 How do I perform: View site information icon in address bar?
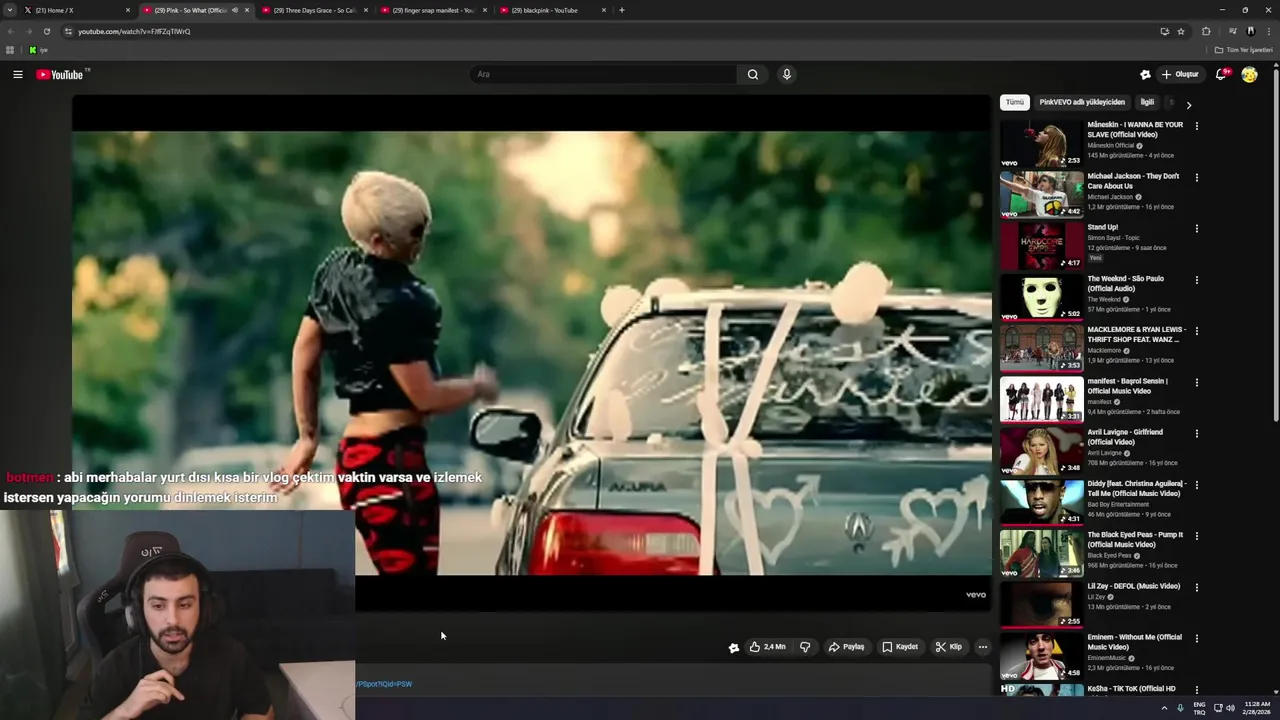(68, 31)
